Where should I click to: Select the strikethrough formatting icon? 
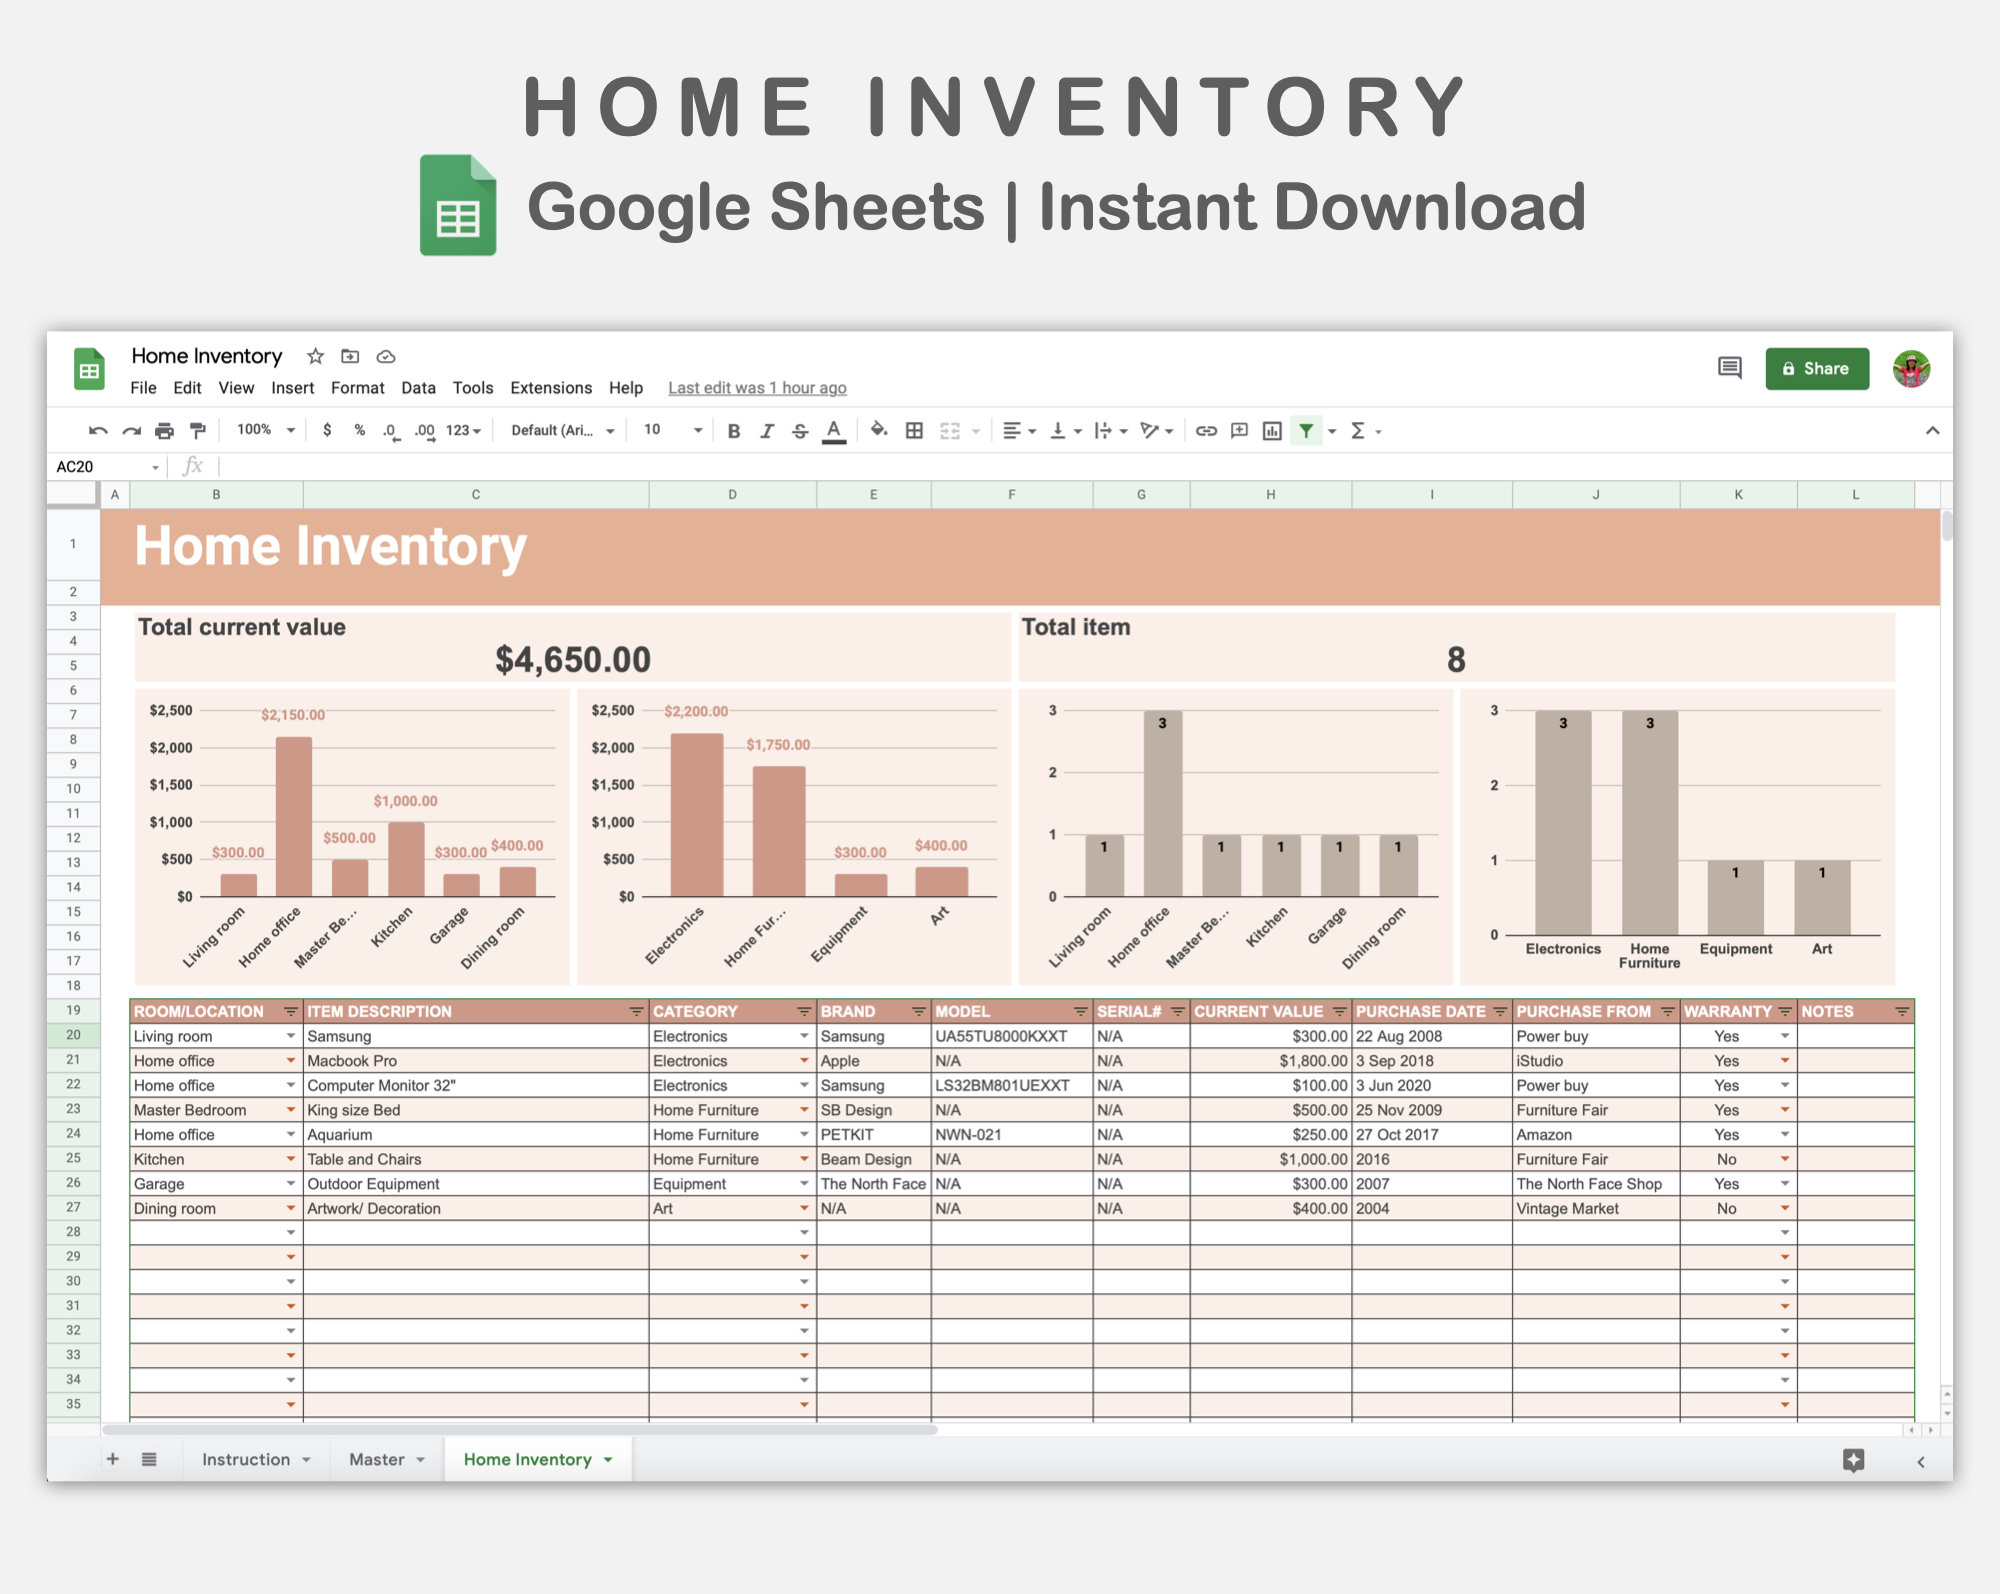[x=800, y=430]
